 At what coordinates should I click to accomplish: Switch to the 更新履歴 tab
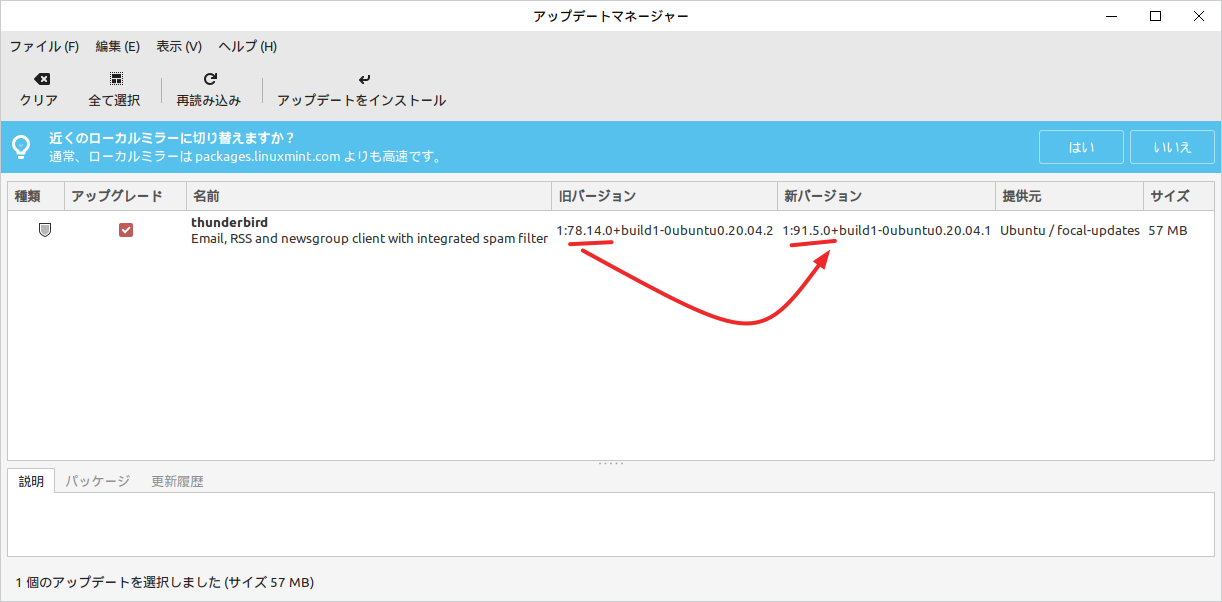tap(177, 481)
